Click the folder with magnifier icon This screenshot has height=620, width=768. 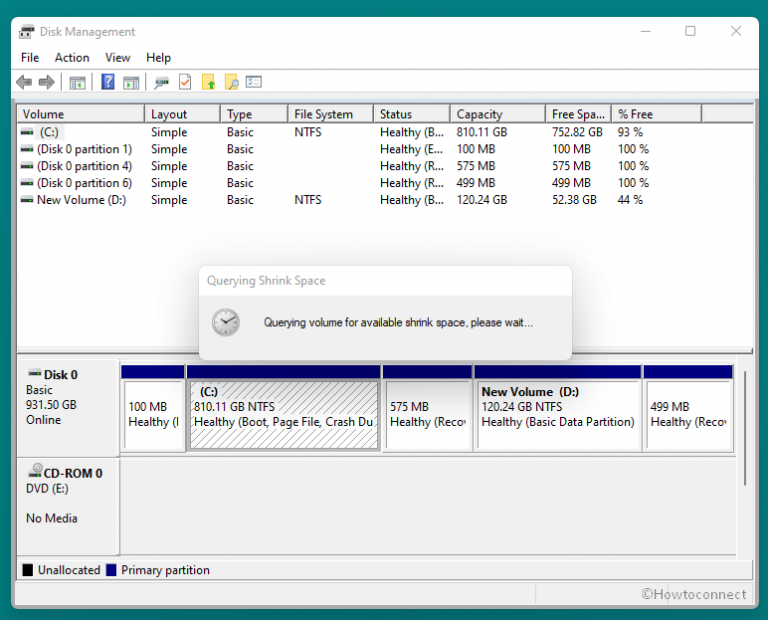tap(231, 83)
